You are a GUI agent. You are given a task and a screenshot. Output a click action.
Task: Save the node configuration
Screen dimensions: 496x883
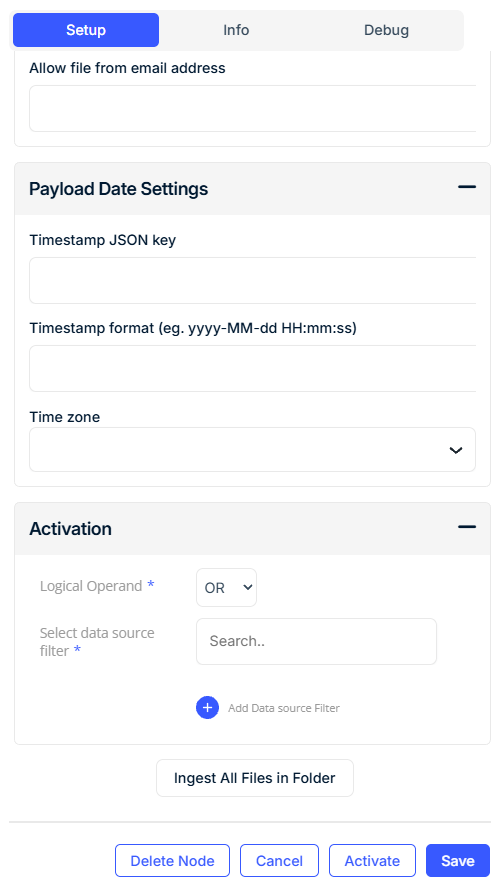(x=458, y=860)
